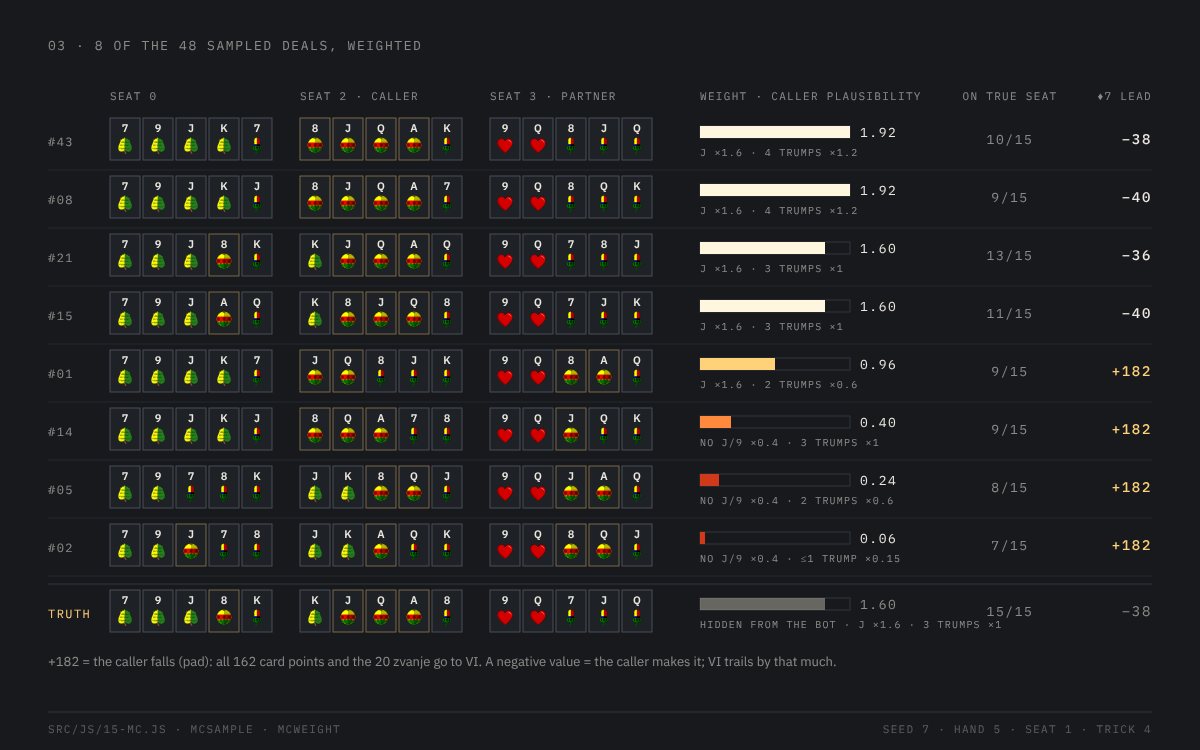Select the +182 lead value in row #01
This screenshot has width=1200, height=750.
[x=1131, y=372]
